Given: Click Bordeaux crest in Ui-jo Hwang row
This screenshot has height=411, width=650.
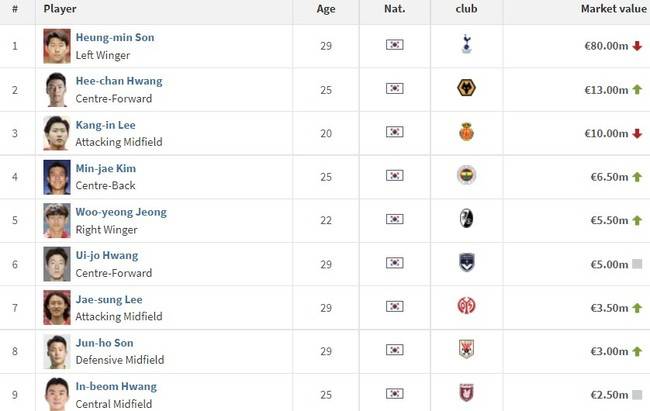Looking at the screenshot, I should 466,263.
